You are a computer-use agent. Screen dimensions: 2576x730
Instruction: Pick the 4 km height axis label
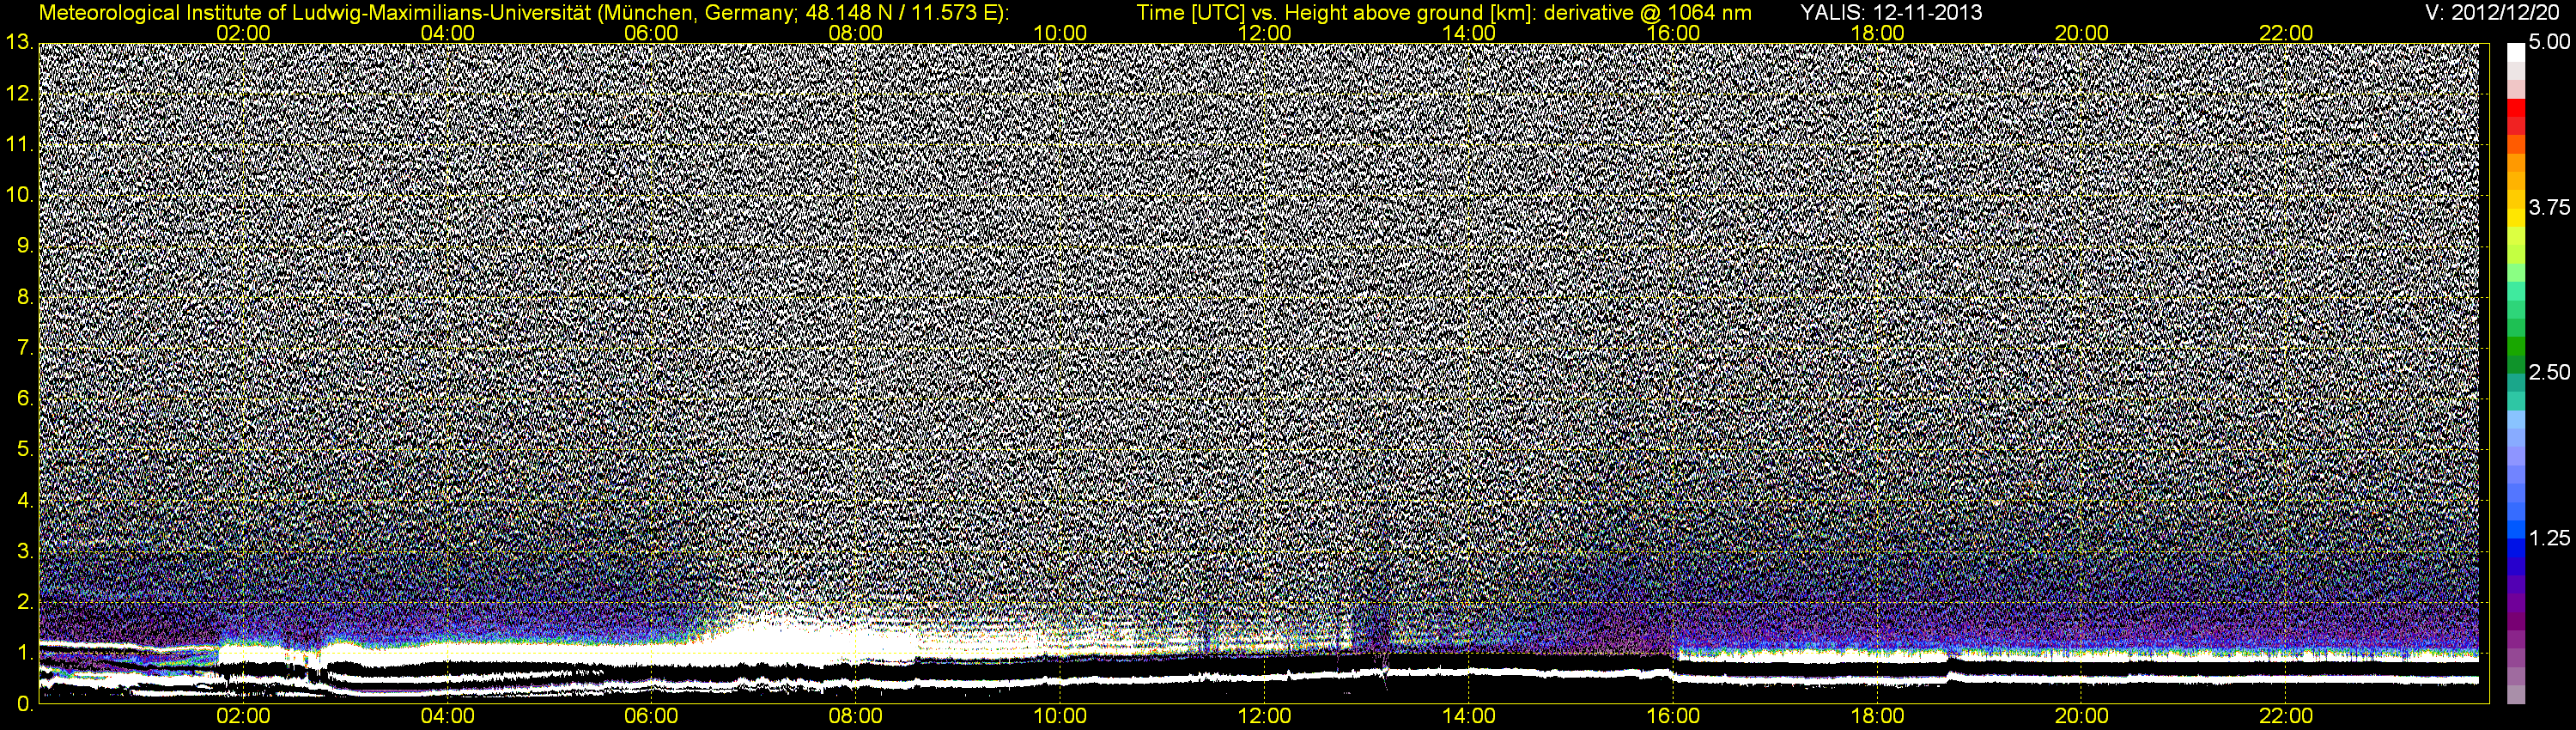25,500
